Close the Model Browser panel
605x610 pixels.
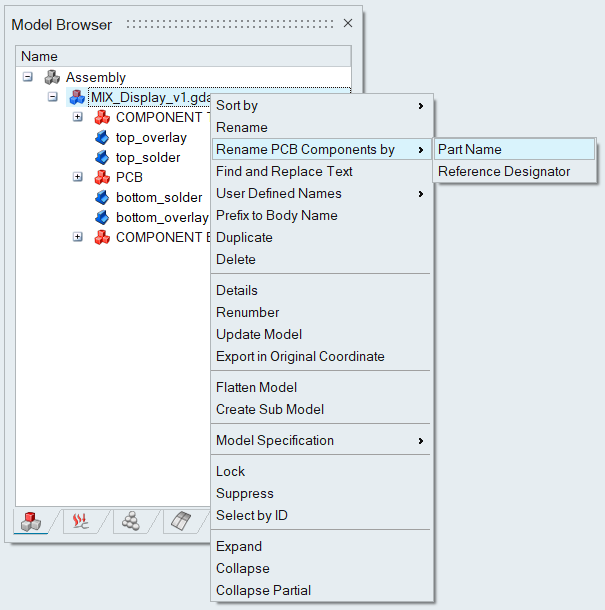[348, 23]
